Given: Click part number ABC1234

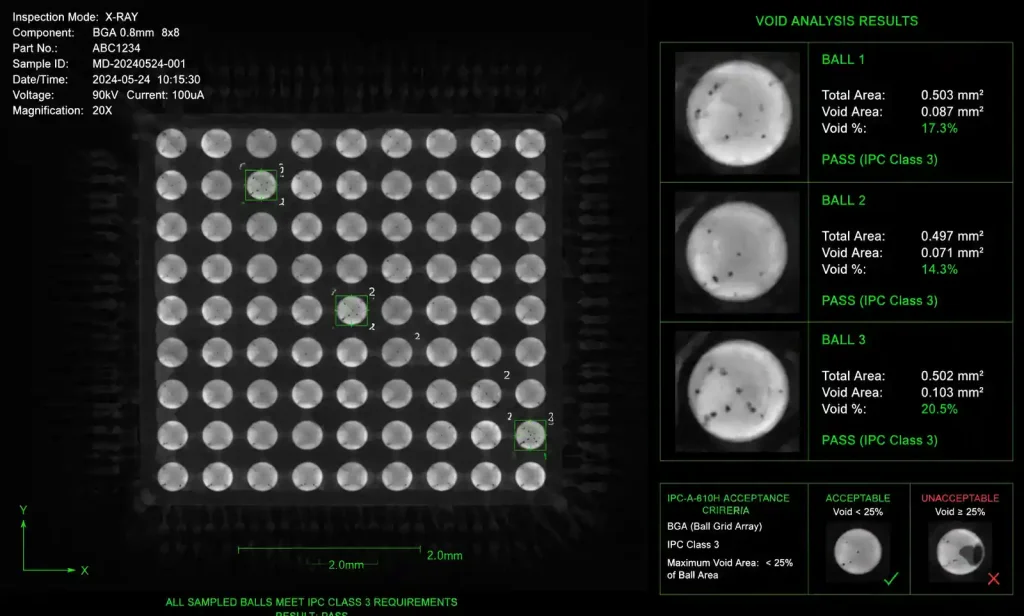Looking at the screenshot, I should tap(116, 48).
